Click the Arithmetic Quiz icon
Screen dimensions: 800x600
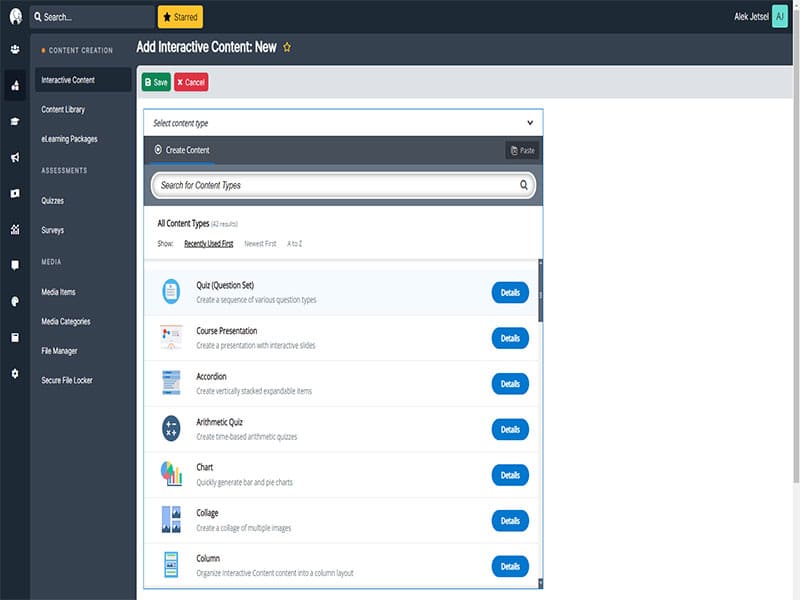(x=171, y=429)
